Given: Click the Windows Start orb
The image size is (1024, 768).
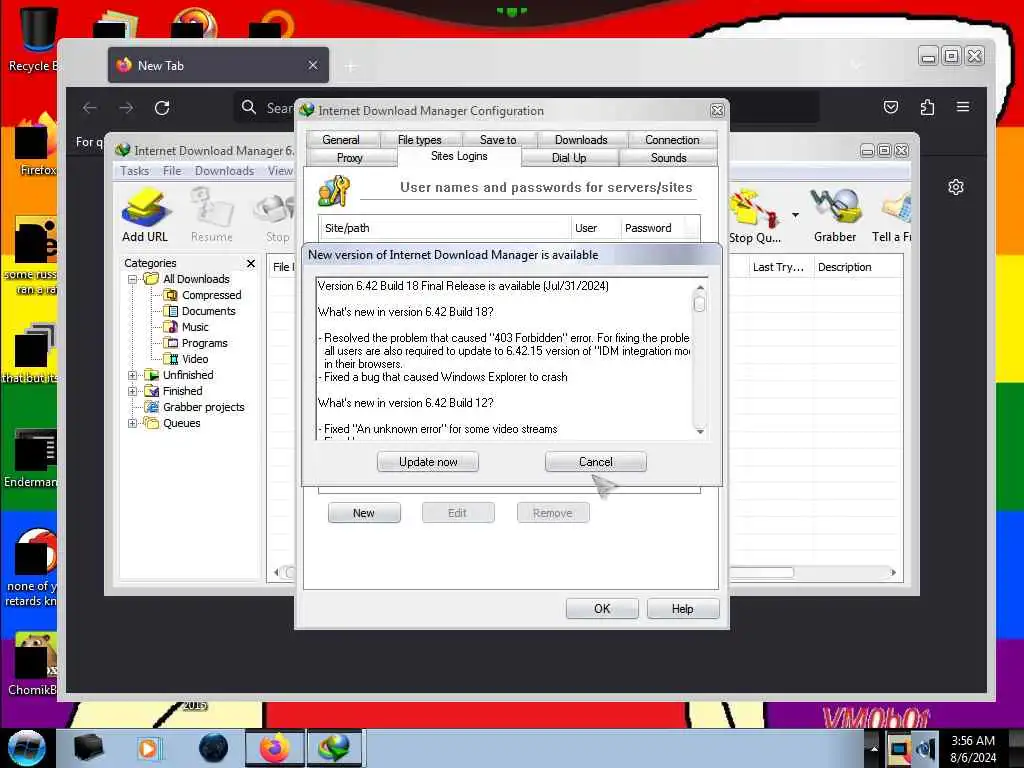Looking at the screenshot, I should [26, 748].
